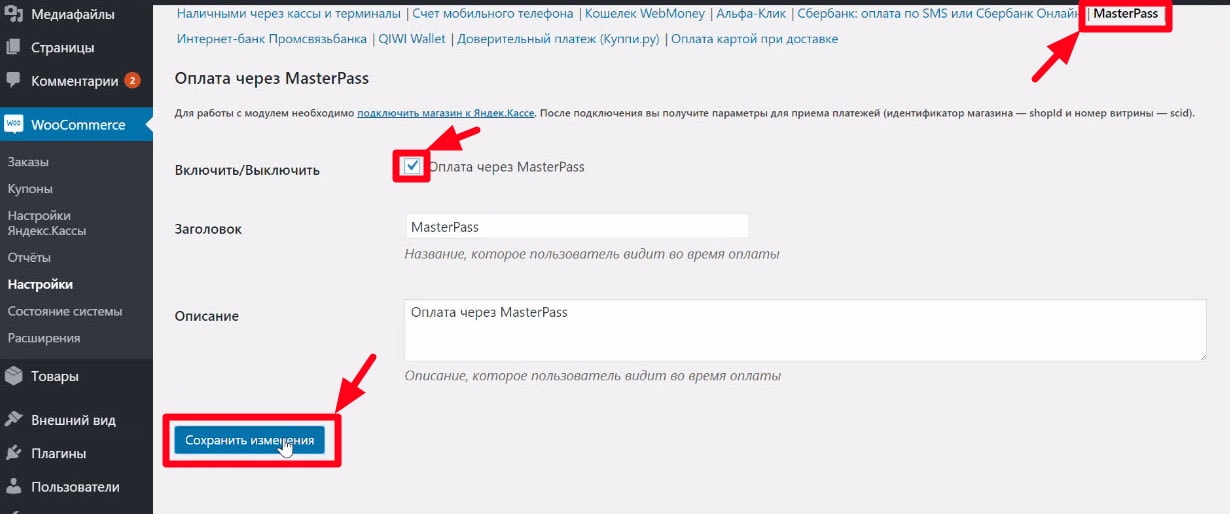Screen dimensions: 1230x514
Task: Select the MasterPass section tab
Action: 1125,14
